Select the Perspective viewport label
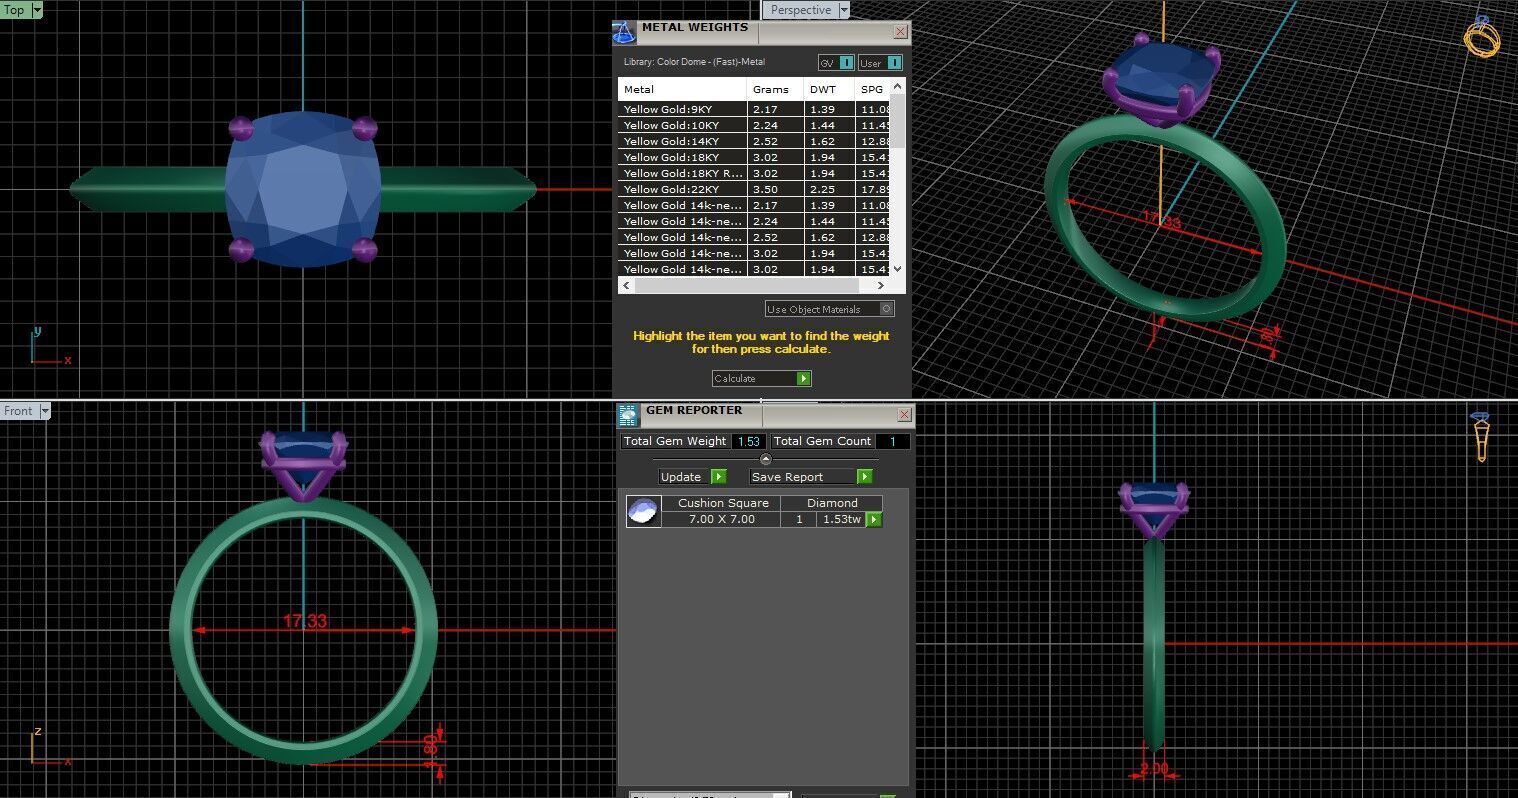This screenshot has width=1518, height=798. click(801, 10)
